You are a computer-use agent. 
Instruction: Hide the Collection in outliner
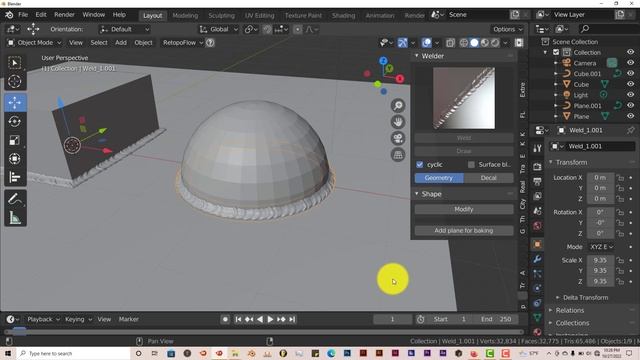tap(631, 52)
